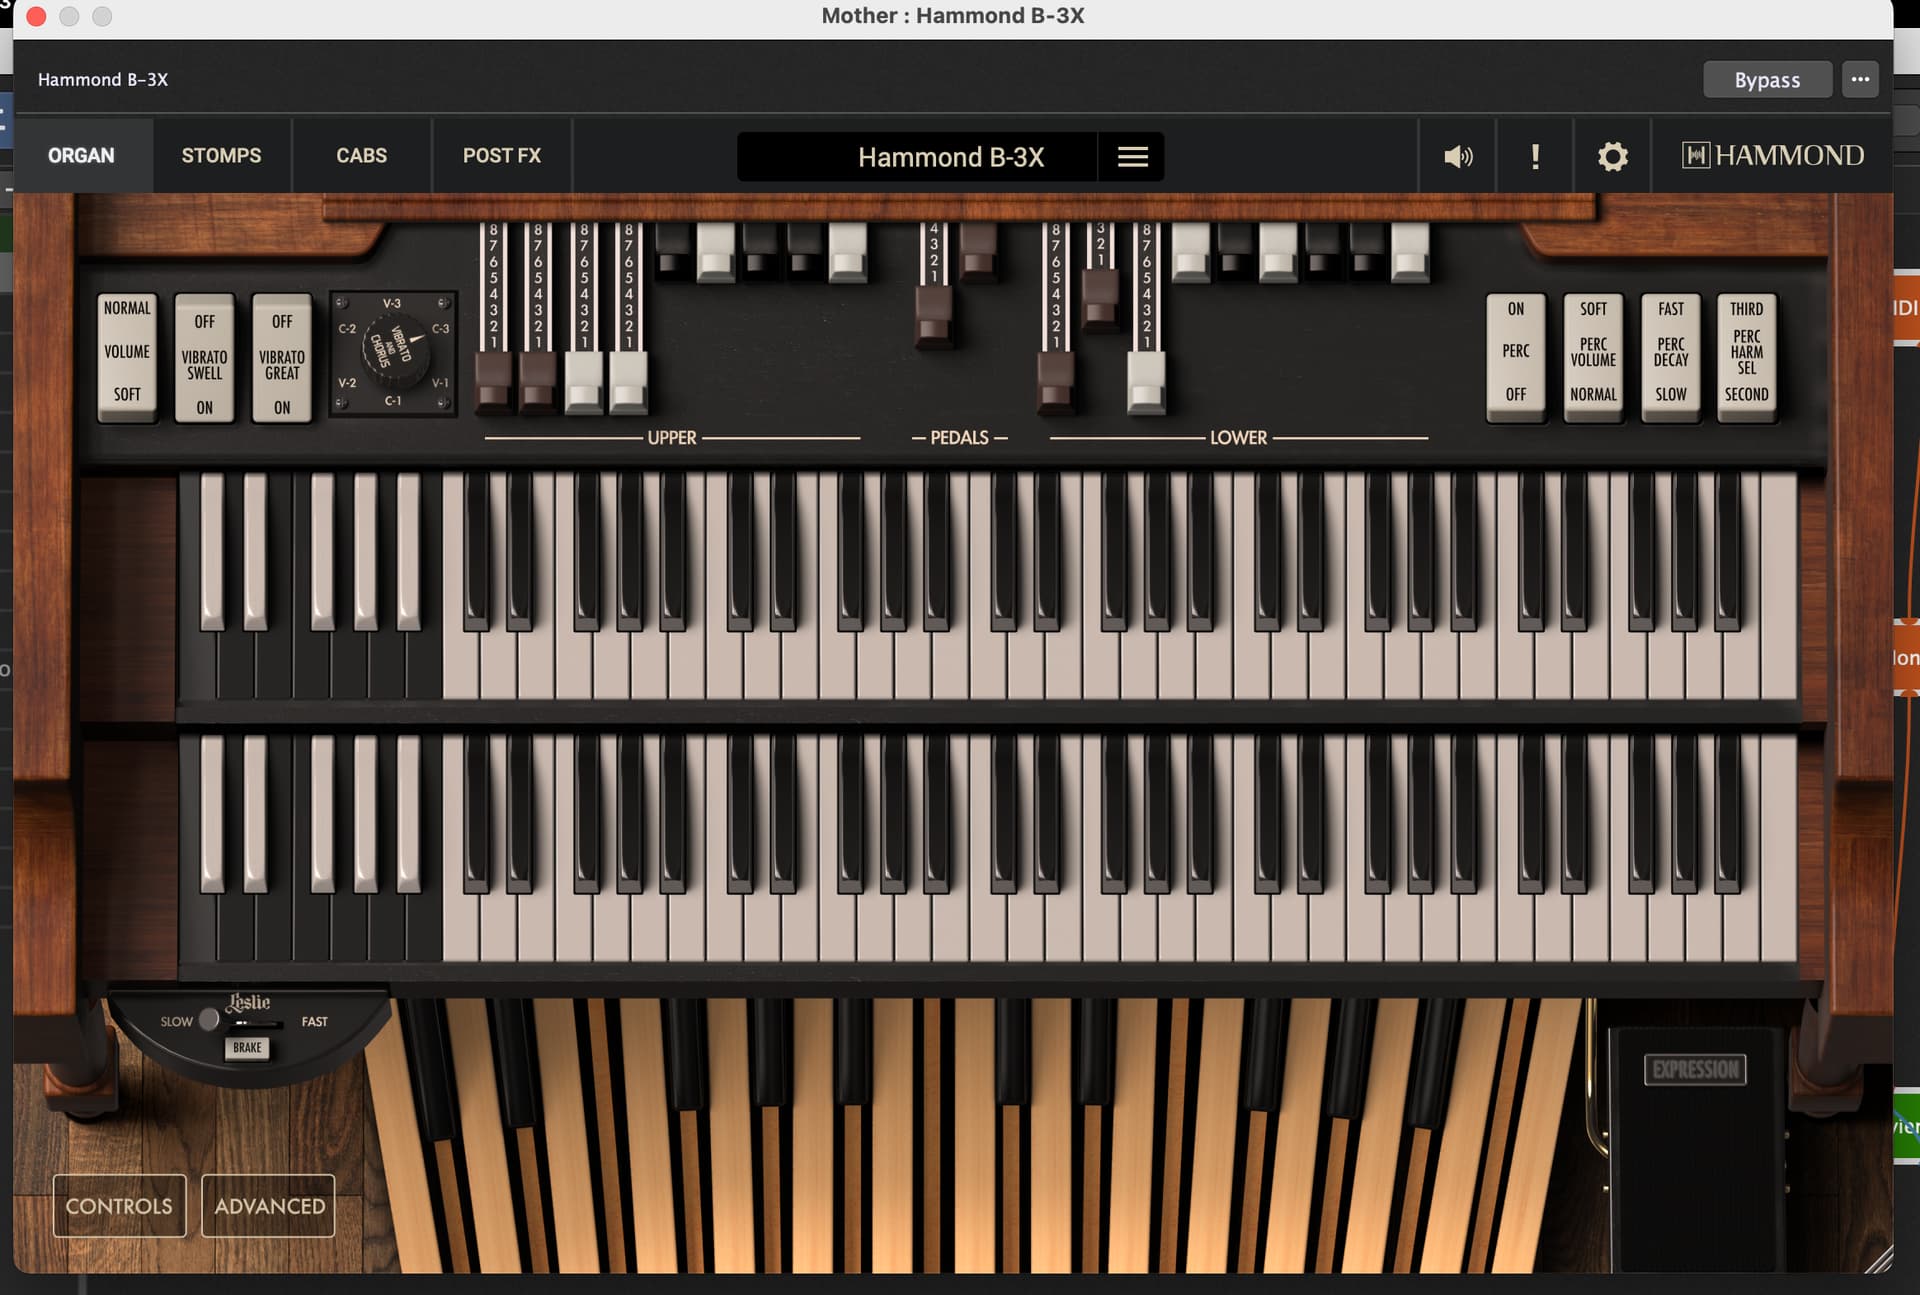Viewport: 1920px width, 1295px height.
Task: Open the ADVANCED panel button
Action: coord(269,1206)
